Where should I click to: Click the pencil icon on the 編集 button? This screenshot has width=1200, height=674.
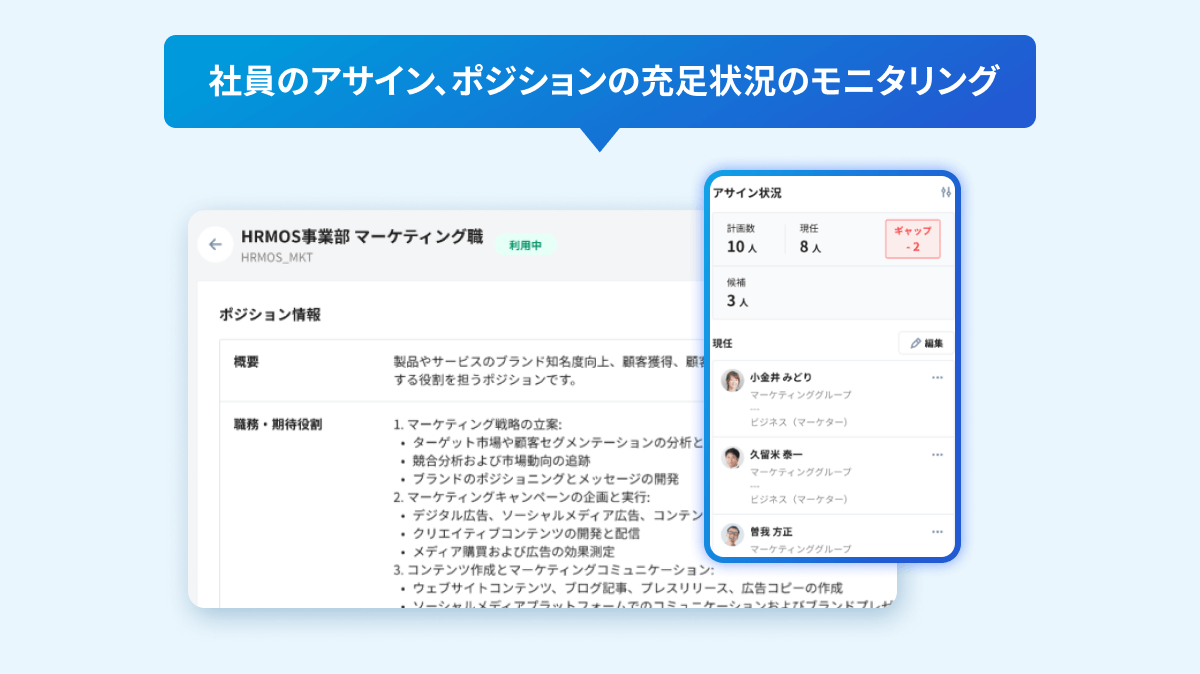[916, 343]
